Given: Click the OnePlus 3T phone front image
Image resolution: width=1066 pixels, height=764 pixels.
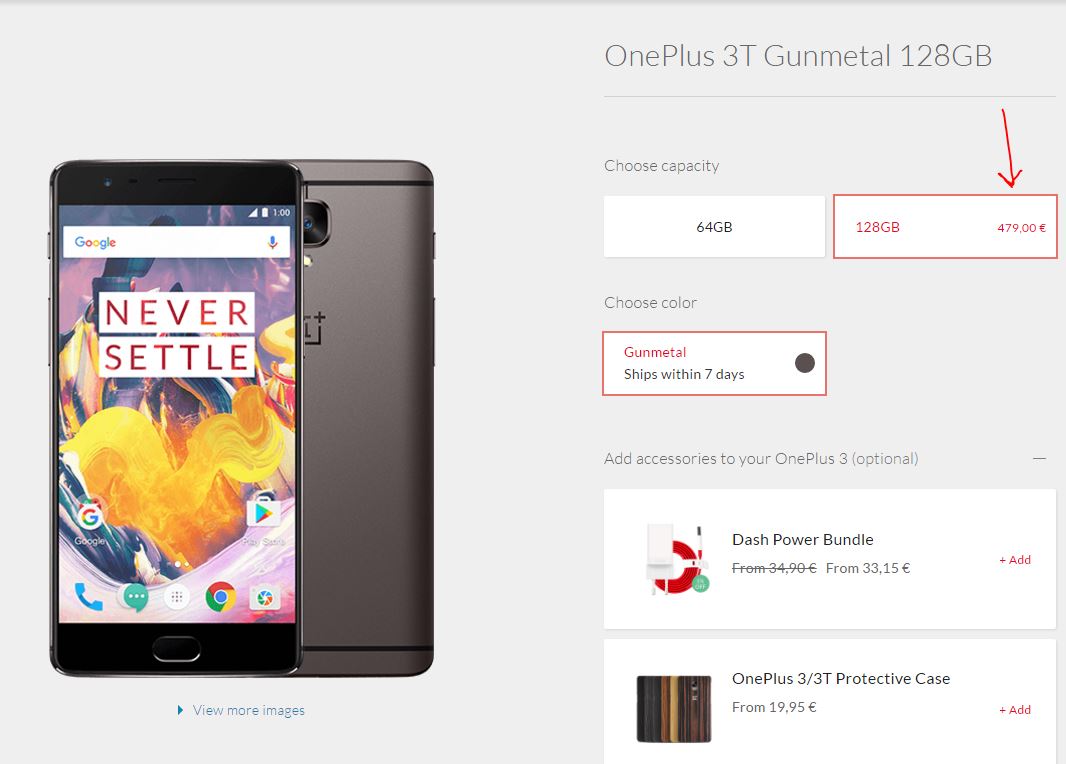Looking at the screenshot, I should (177, 418).
